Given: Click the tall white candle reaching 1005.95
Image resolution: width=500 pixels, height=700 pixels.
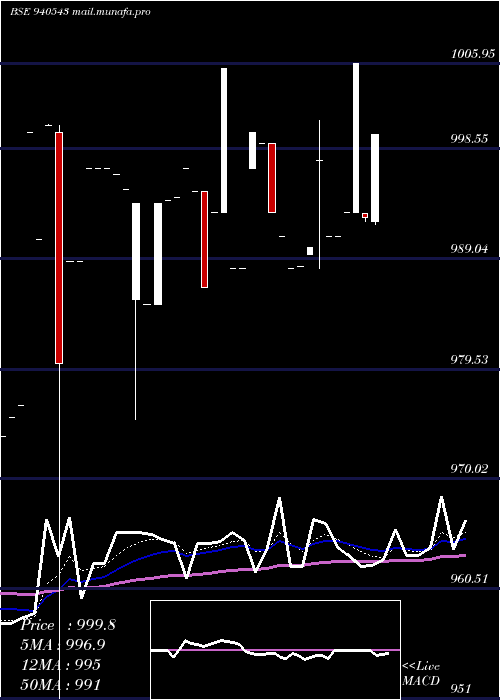Looking at the screenshot, I should point(356,138).
